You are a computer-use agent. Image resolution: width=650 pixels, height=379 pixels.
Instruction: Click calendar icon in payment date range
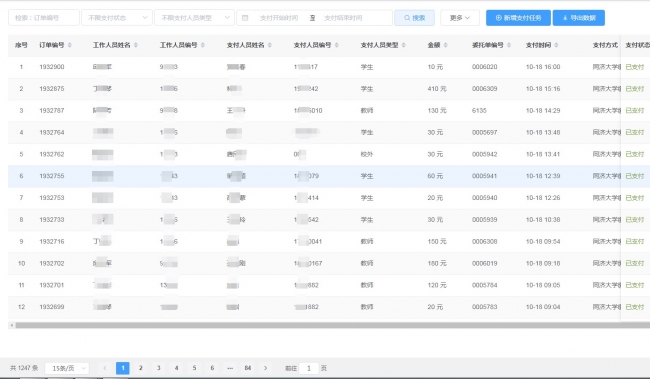[x=245, y=18]
